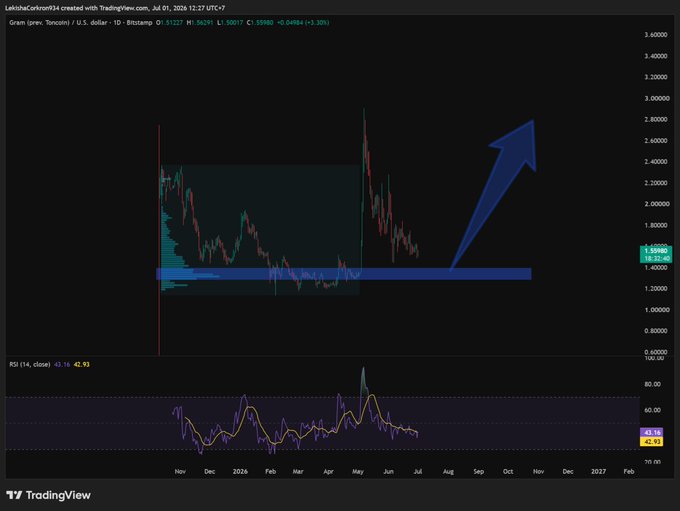
Task: Click the 2.60000 price axis label
Action: (x=656, y=141)
